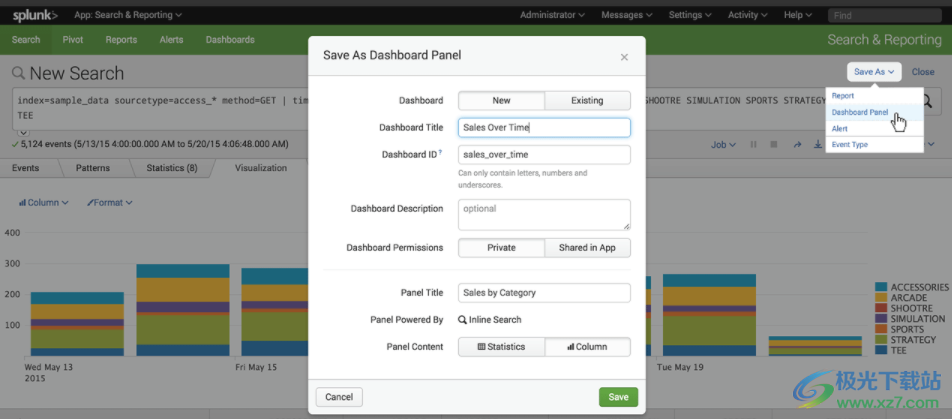Open the Format dropdown
Viewport: 952px width, 419px height.
click(x=109, y=203)
